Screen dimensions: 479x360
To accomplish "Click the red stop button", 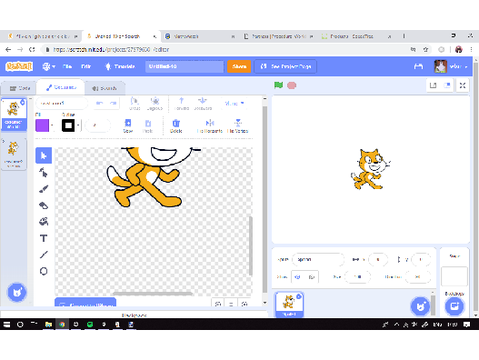I will [x=292, y=86].
